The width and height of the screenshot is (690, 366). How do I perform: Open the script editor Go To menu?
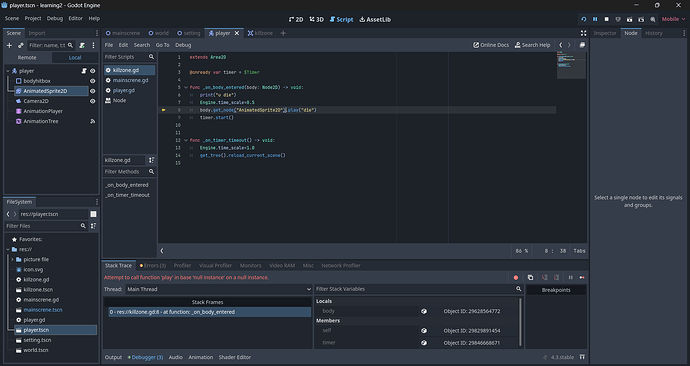click(x=162, y=45)
